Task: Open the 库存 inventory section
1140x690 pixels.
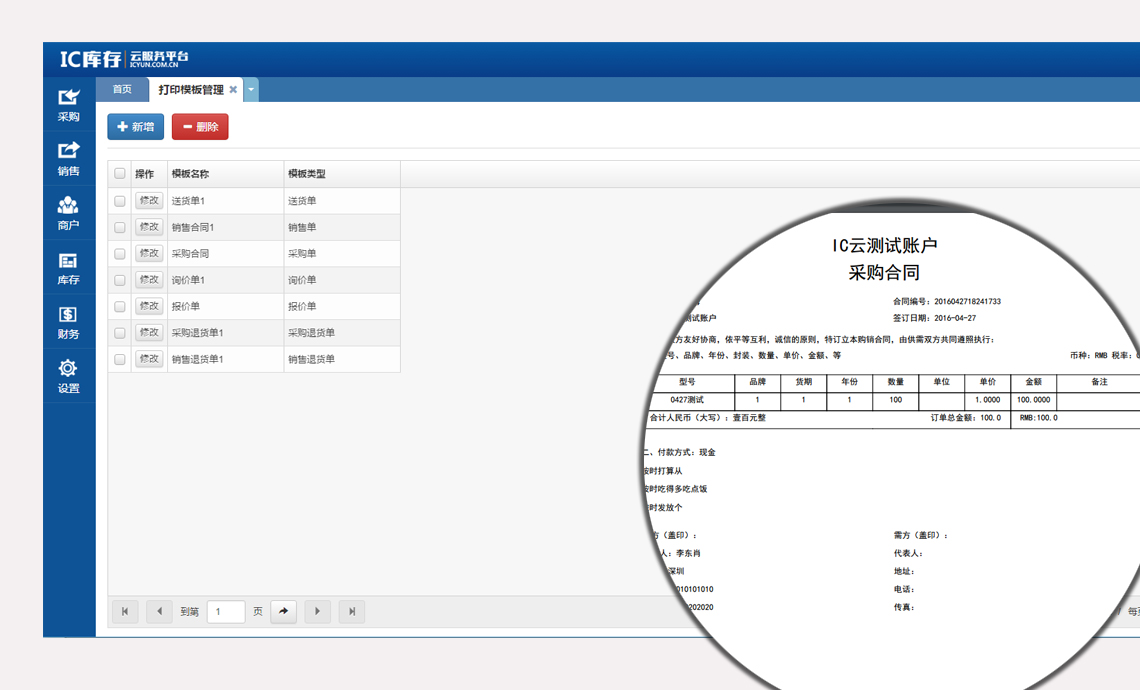Action: (68, 268)
